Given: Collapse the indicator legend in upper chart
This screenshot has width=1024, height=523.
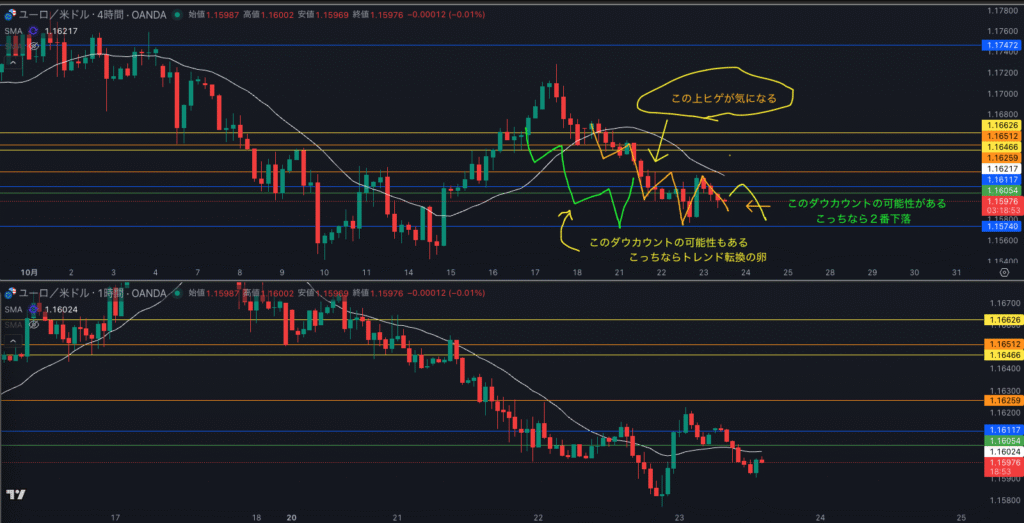Looking at the screenshot, I should pos(12,64).
